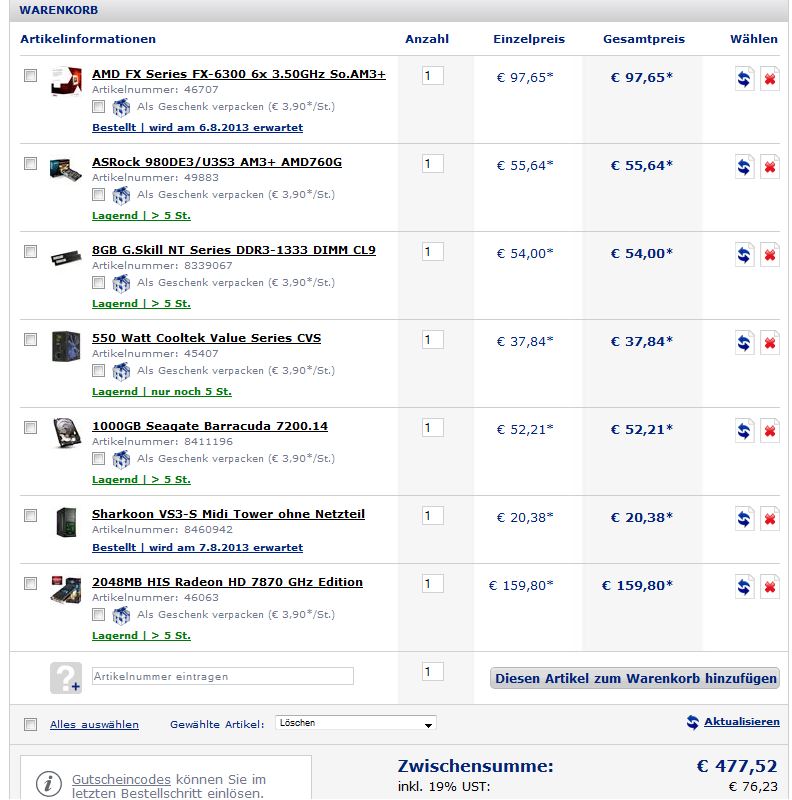Open the 2048MB HIS Radeon HD 7870 link
Screen dimensions: 792x800
tap(228, 582)
